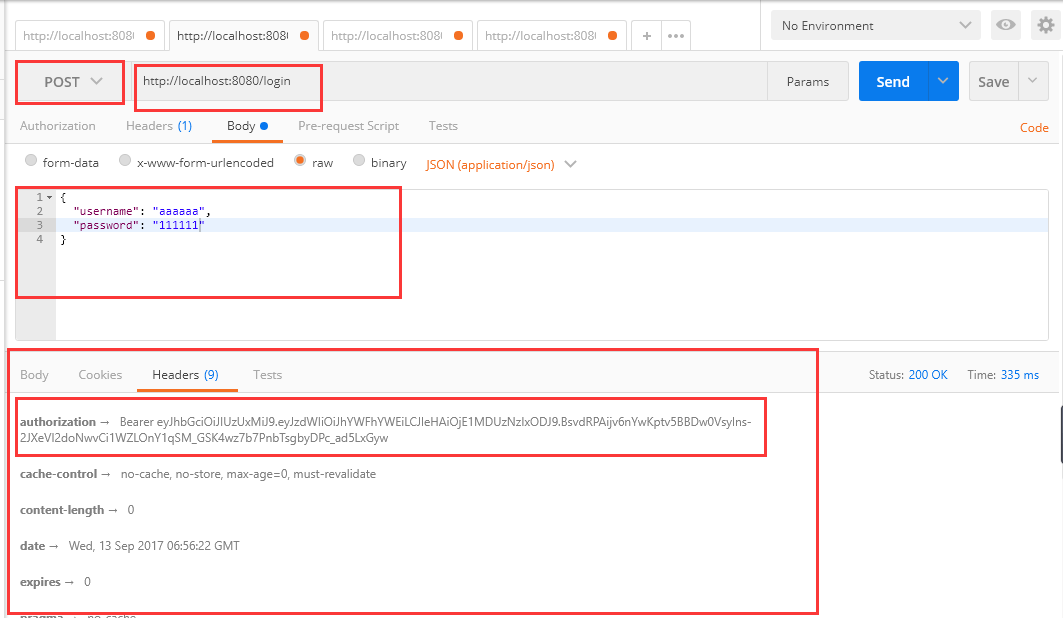Open the request Tests tab
Image resolution: width=1063 pixels, height=618 pixels.
tap(443, 126)
